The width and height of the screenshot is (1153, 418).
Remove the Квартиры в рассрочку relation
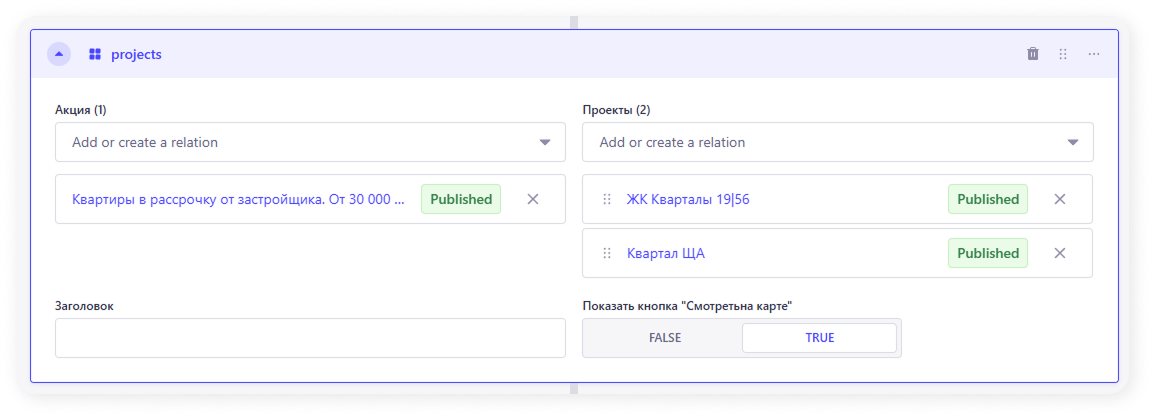(533, 199)
